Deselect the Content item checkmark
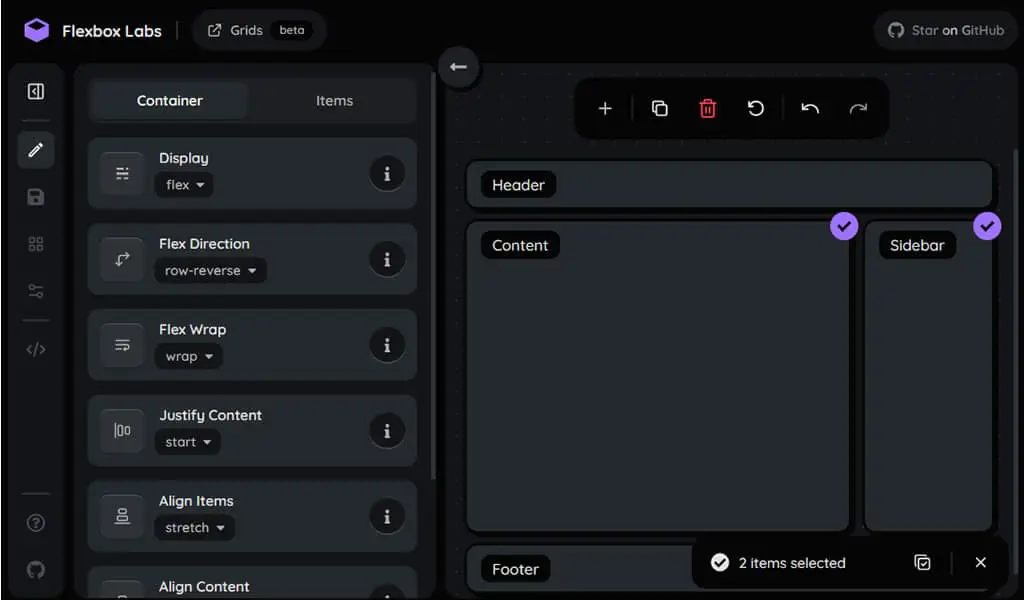This screenshot has height=600, width=1024. [x=844, y=226]
